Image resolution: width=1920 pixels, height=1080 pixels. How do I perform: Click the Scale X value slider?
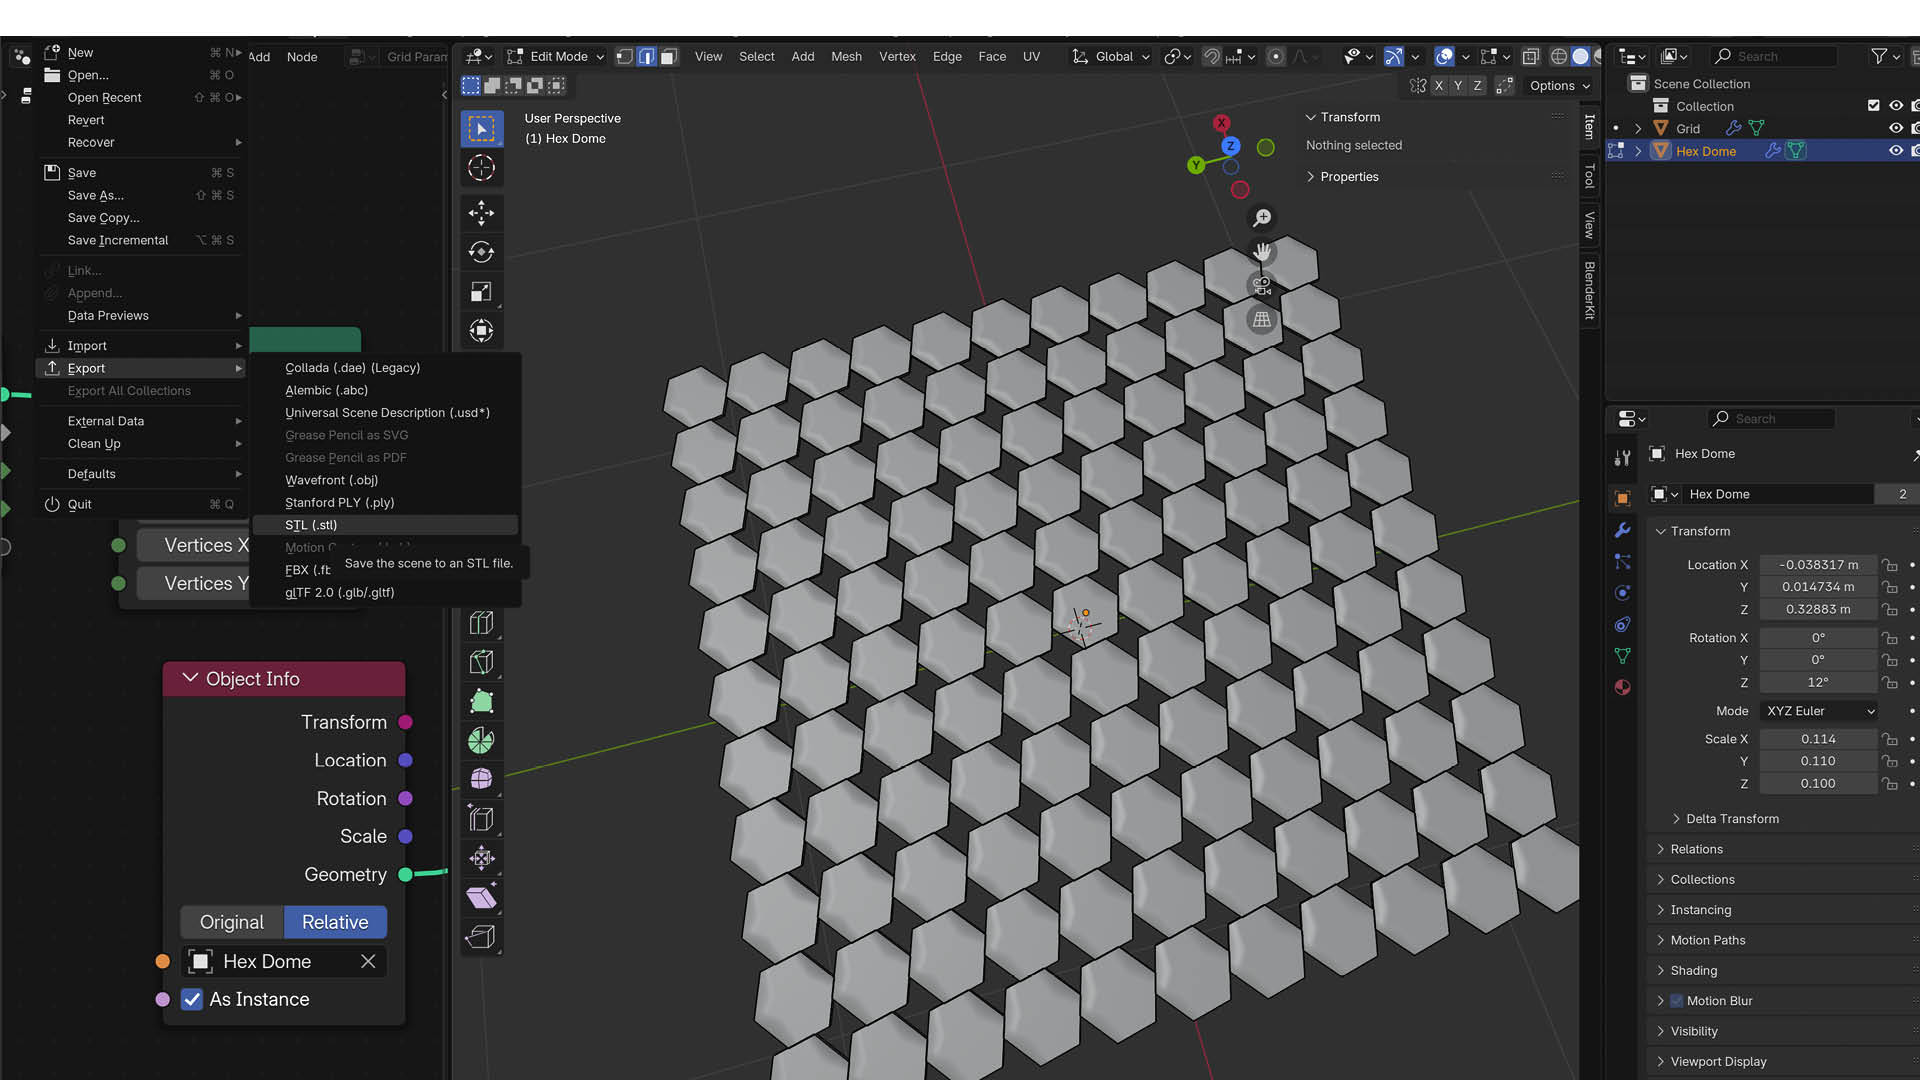[x=1817, y=739]
